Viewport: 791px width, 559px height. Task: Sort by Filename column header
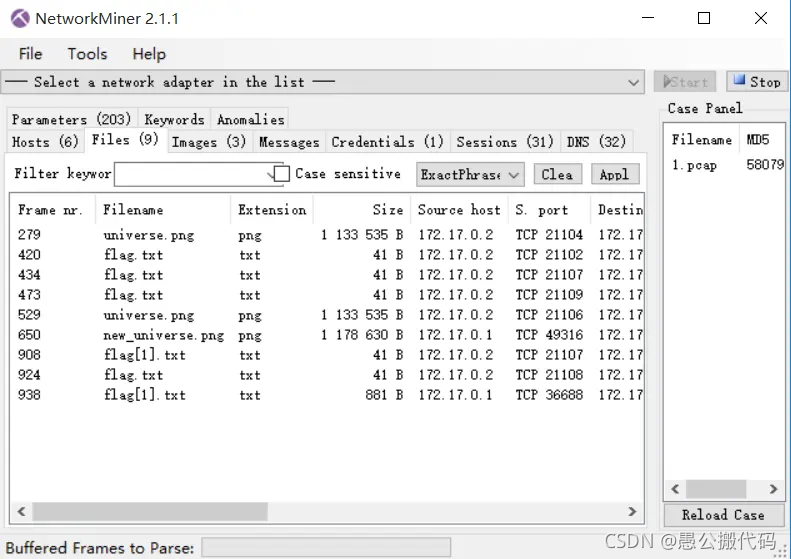coord(162,210)
